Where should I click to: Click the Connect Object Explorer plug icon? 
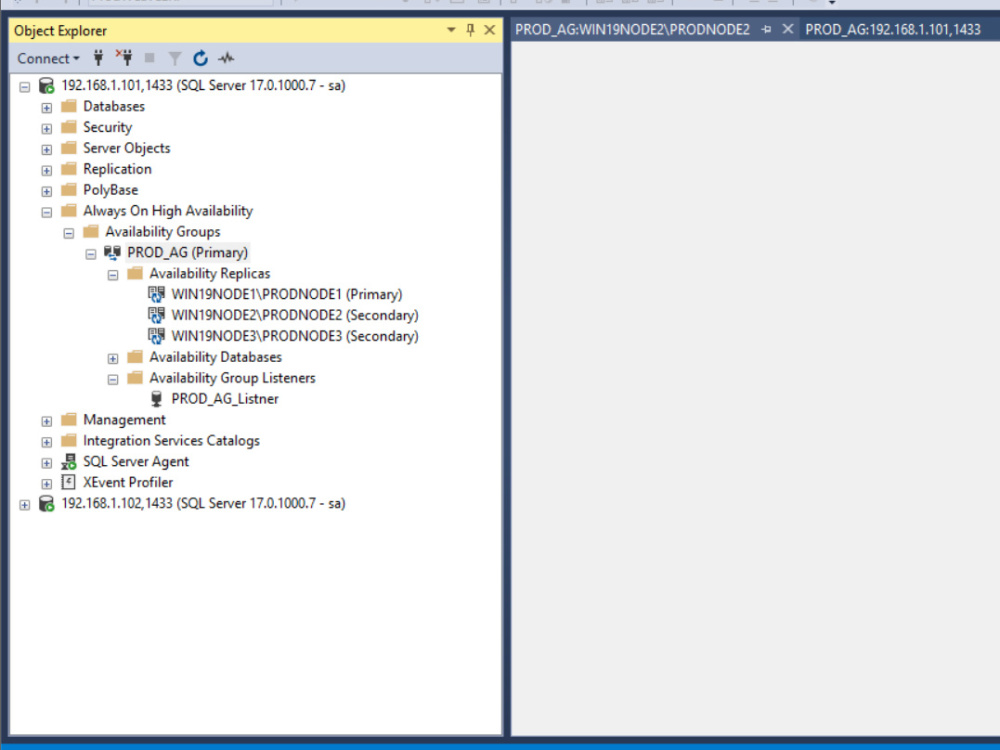98,59
